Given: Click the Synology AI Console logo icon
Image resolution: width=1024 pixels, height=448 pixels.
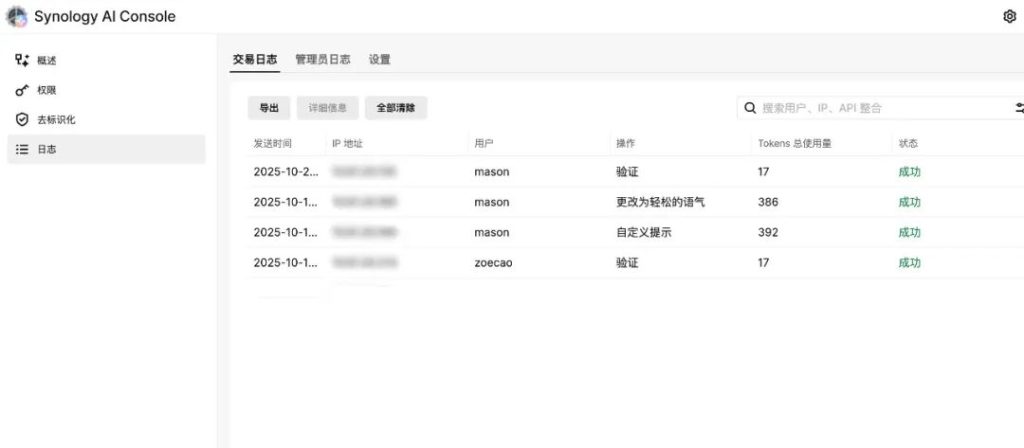Looking at the screenshot, I should (17, 16).
